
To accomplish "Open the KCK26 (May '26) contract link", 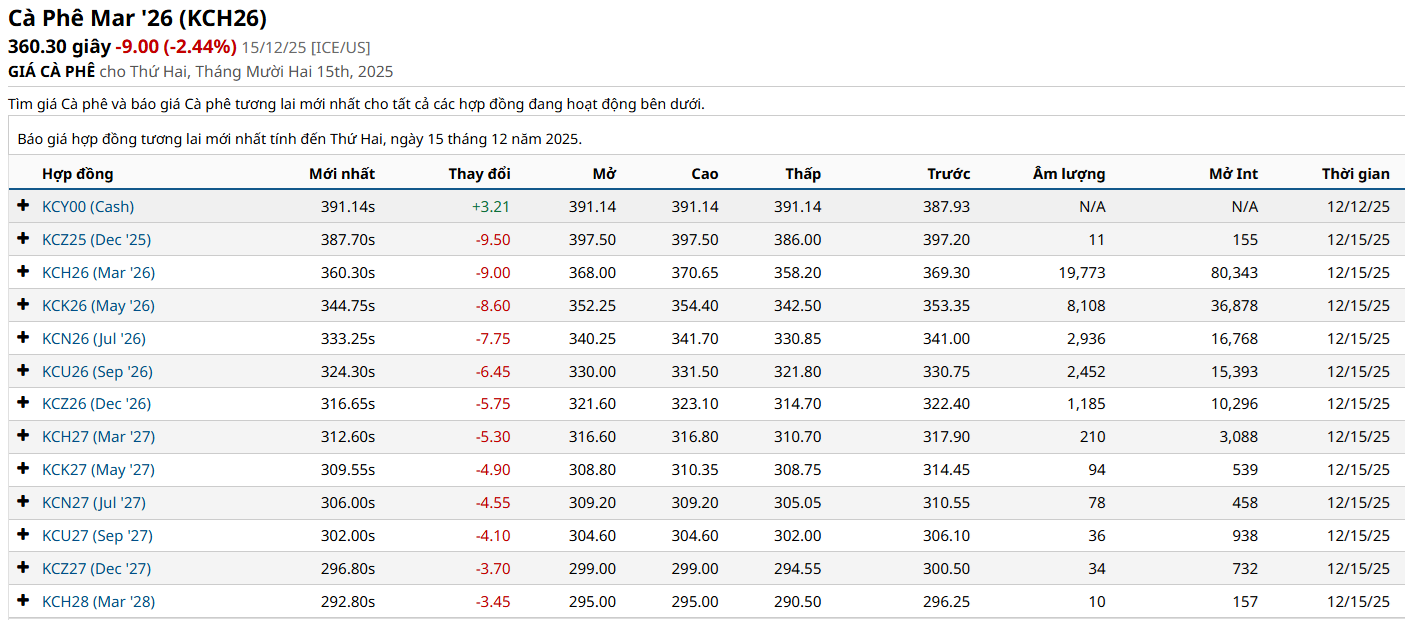I will pyautogui.click(x=98, y=305).
